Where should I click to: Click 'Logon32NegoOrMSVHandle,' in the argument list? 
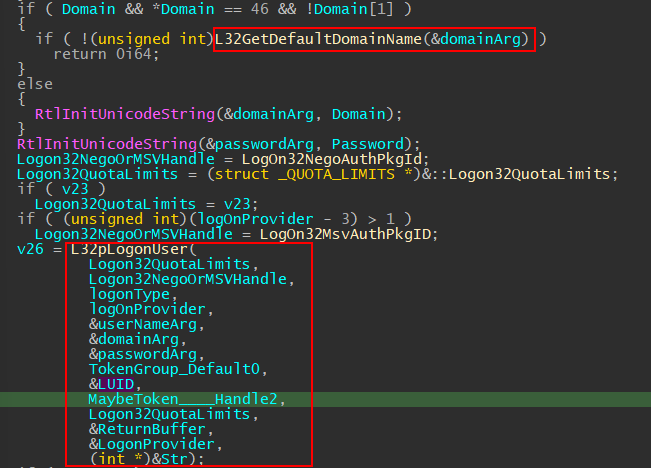tap(191, 279)
